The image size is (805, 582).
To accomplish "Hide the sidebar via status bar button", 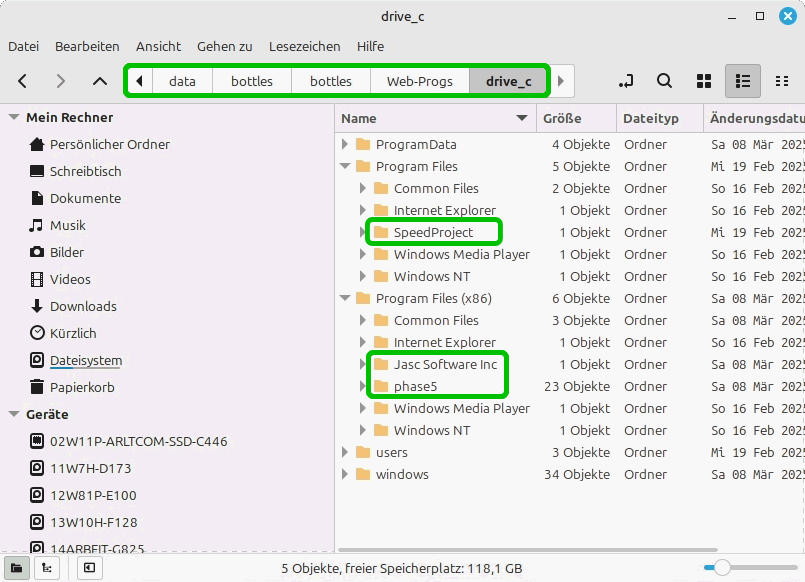I will tap(89, 568).
